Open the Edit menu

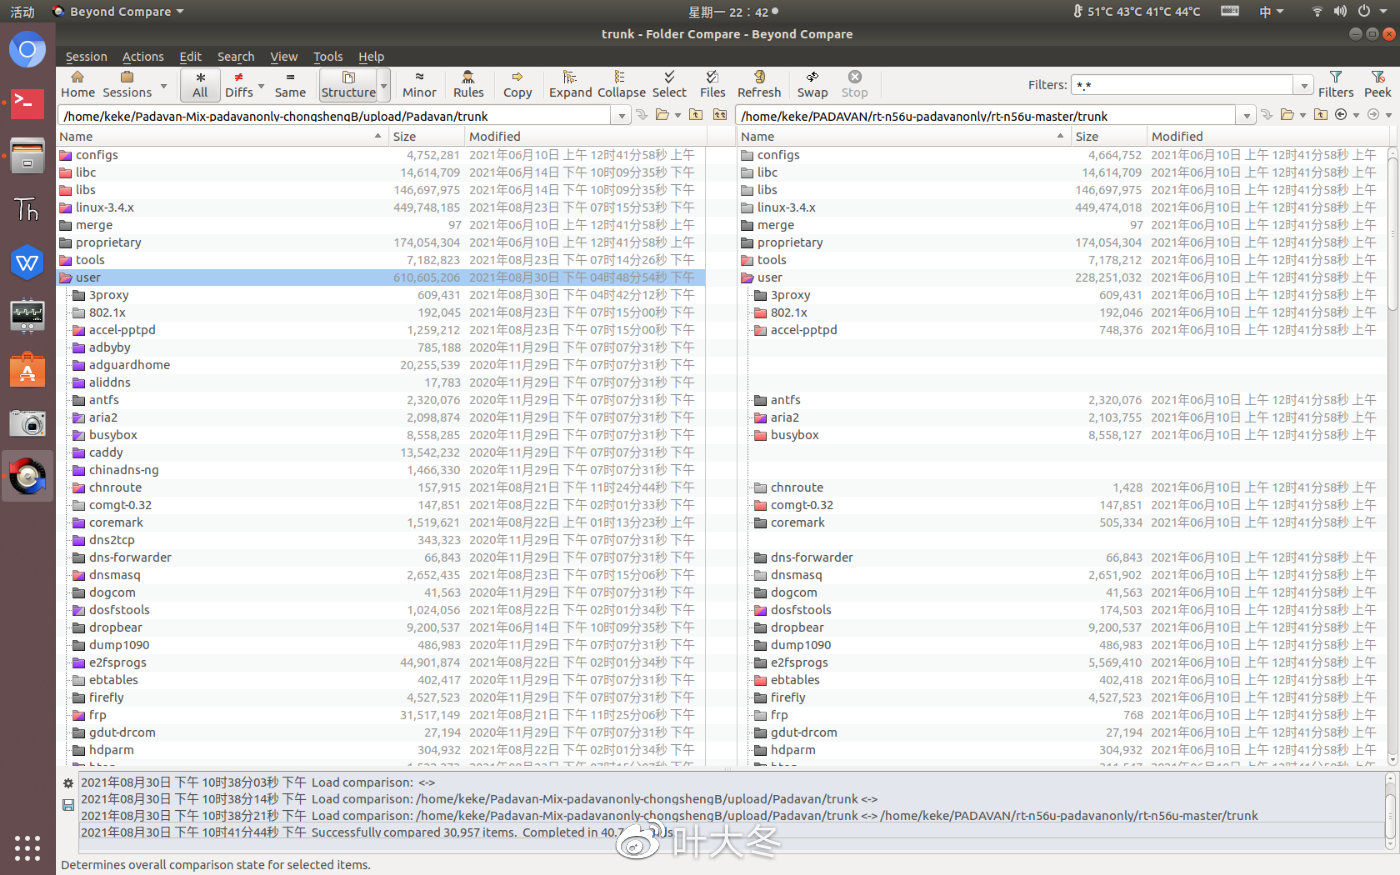[190, 57]
